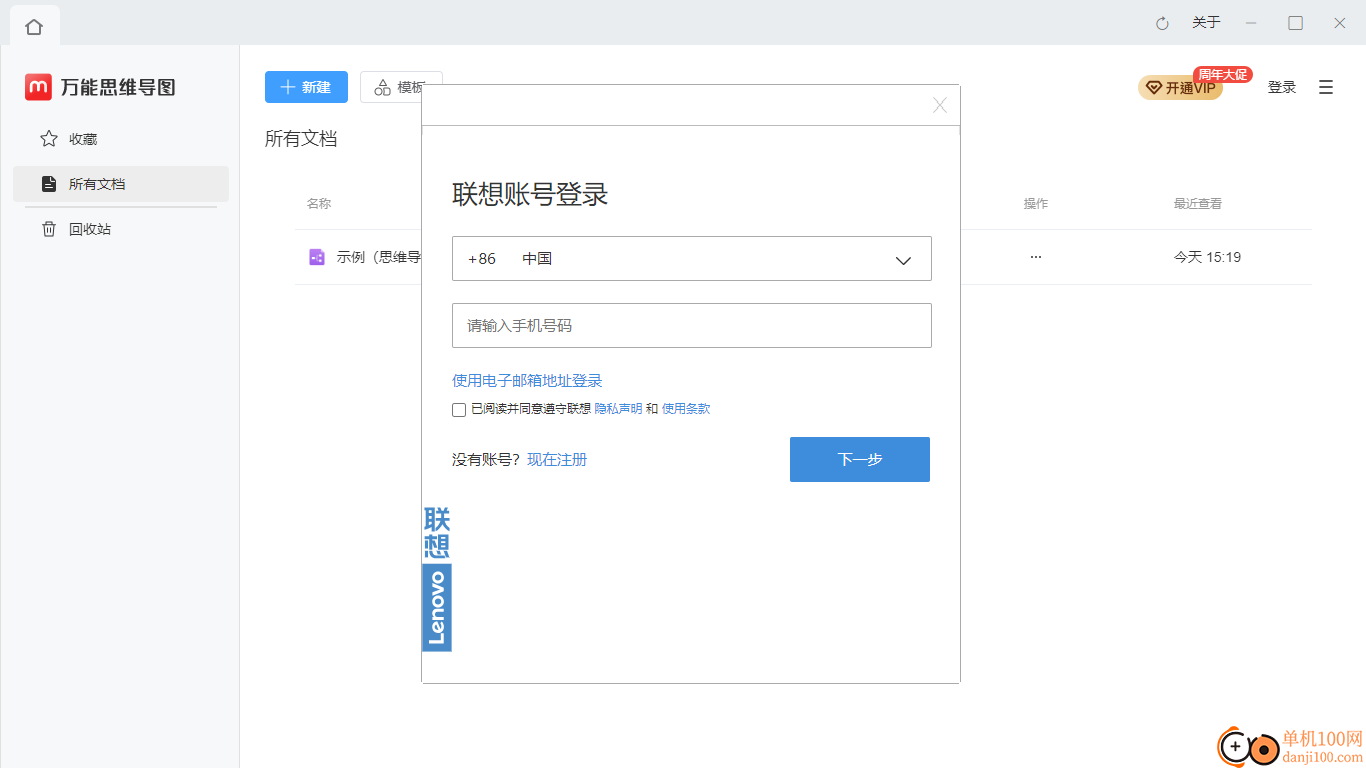Open the 隐私声明 link
The width and height of the screenshot is (1366, 768).
(x=618, y=409)
